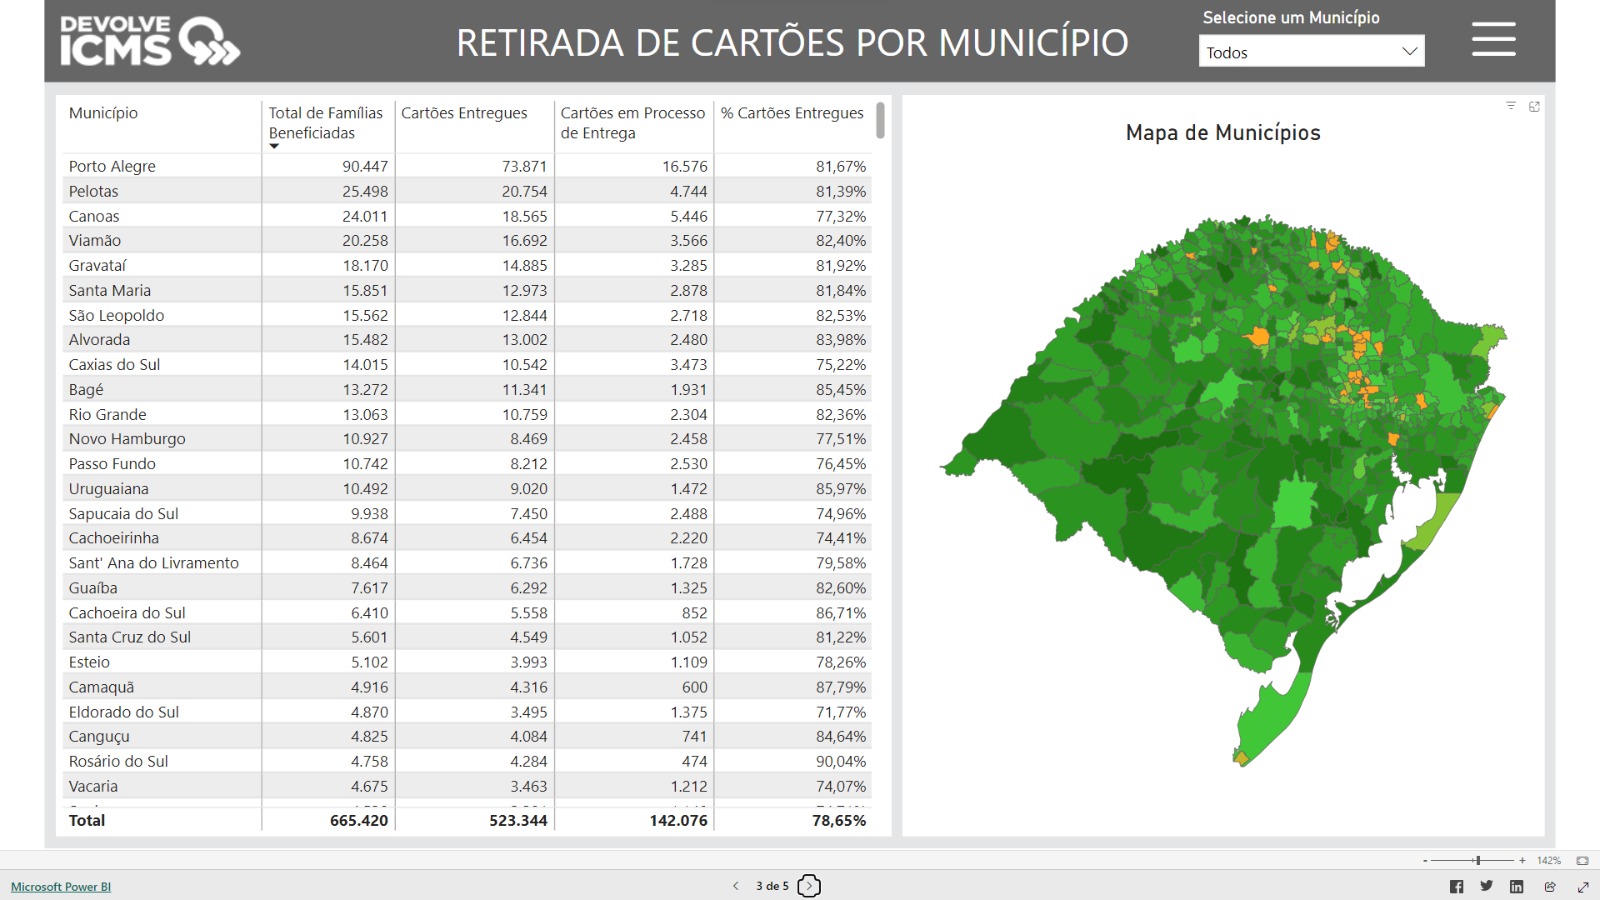Open the Selecione um Município dropdown

pyautogui.click(x=1311, y=52)
